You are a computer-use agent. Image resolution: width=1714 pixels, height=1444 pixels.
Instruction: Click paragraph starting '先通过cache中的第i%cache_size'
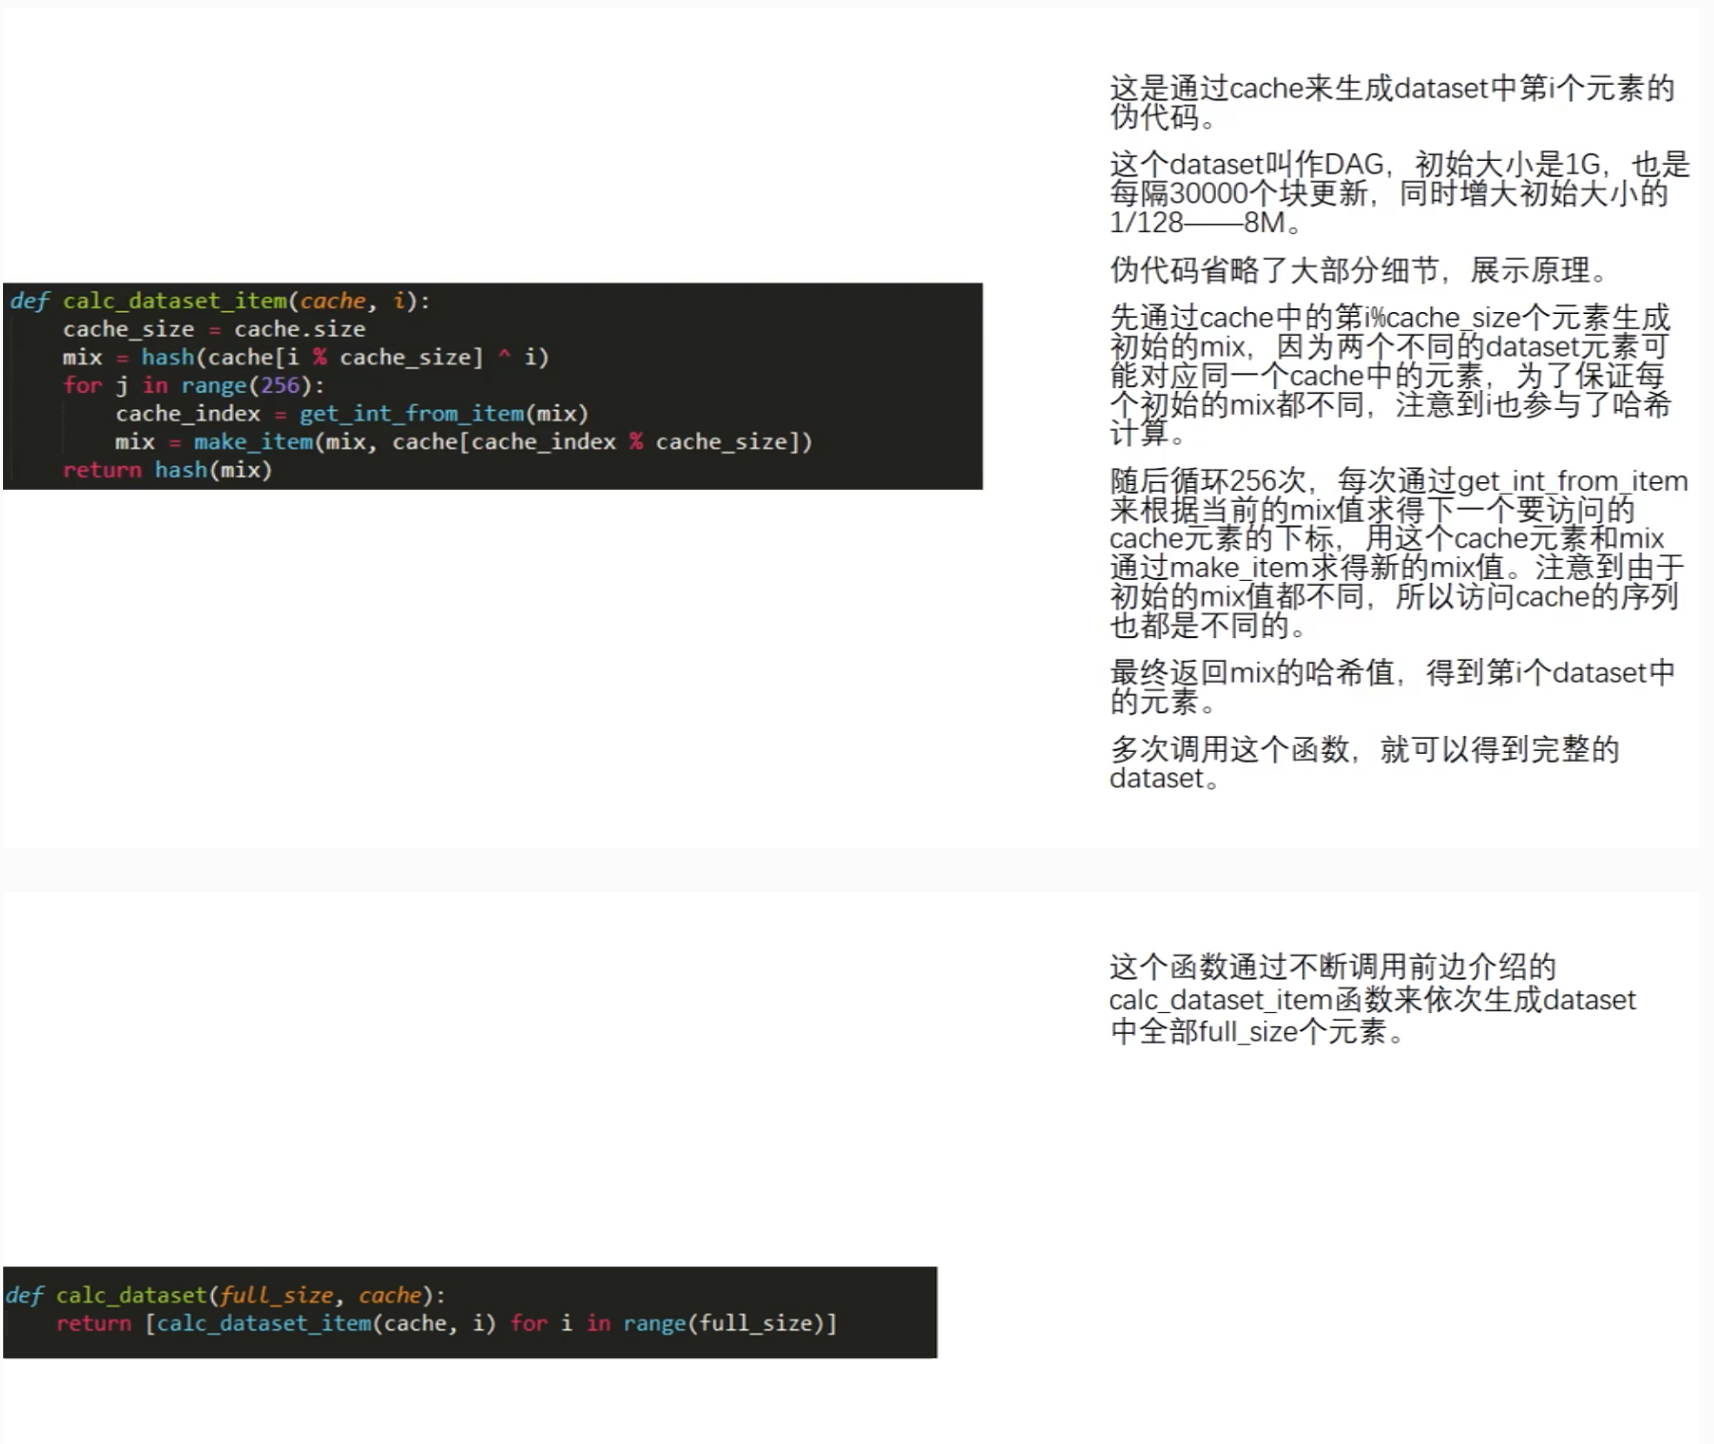(1390, 375)
